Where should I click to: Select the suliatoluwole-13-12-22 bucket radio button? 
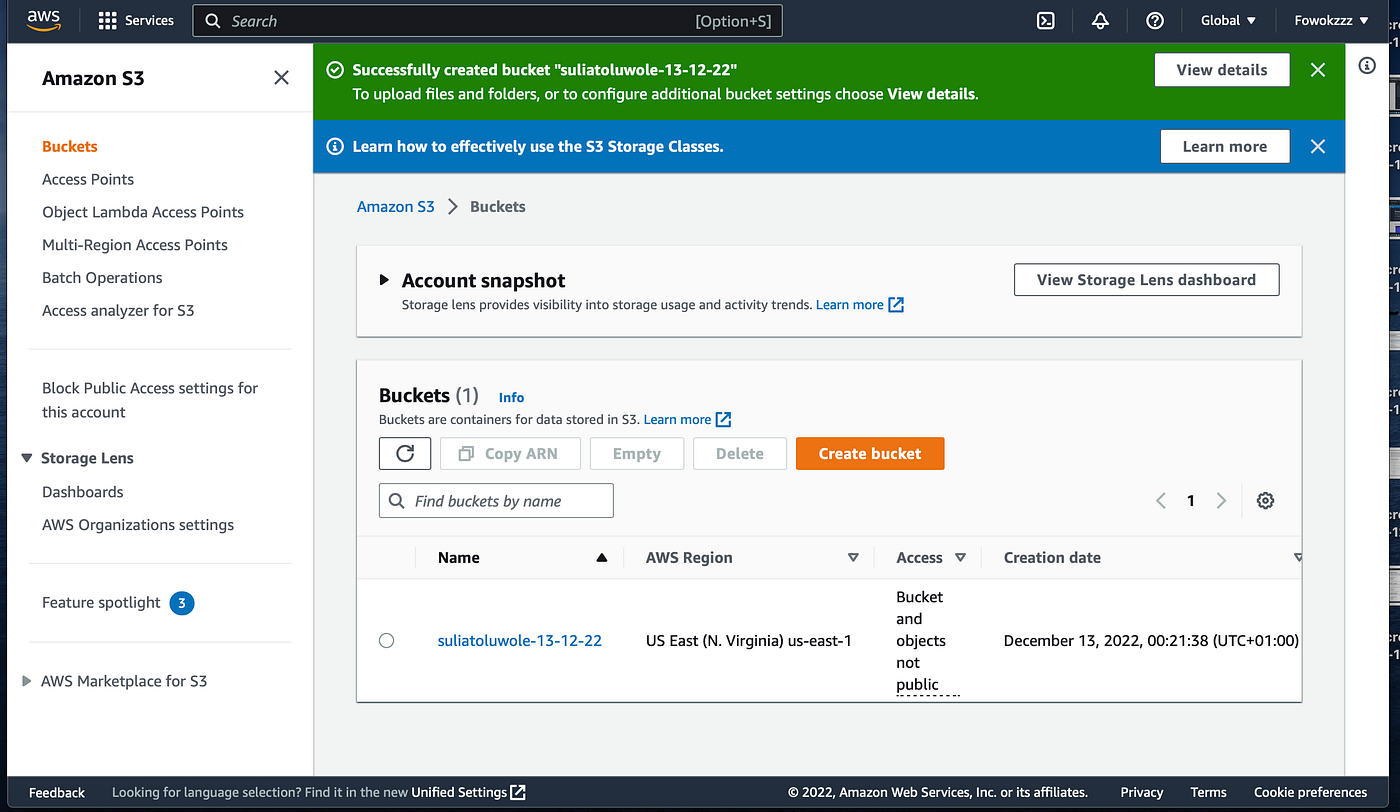tap(387, 641)
